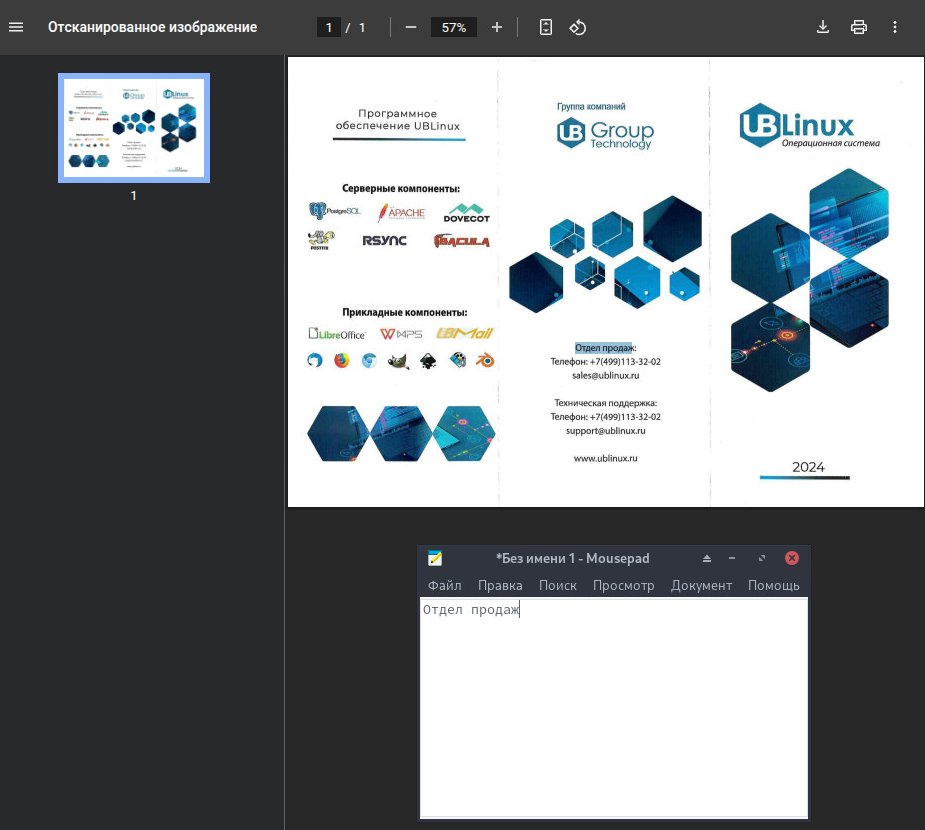Open the Просмотр menu in Mousepad
Screen dimensions: 925x830
[x=623, y=585]
